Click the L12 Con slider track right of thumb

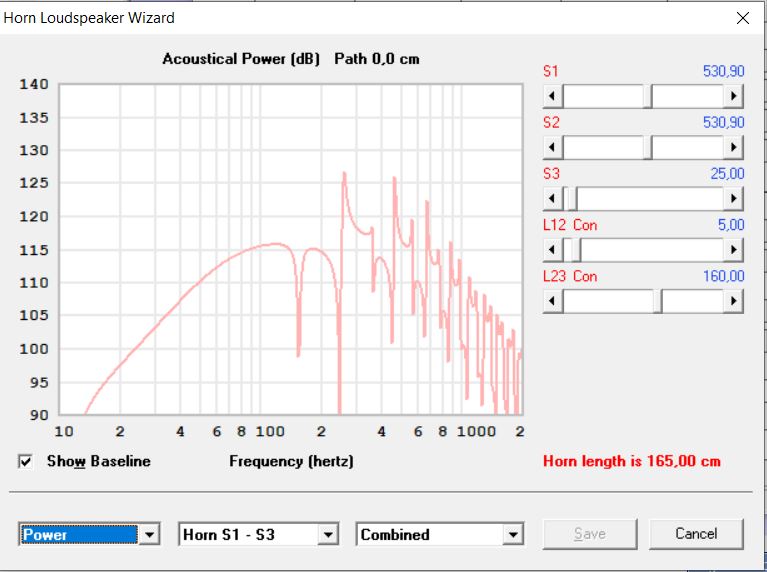coord(653,250)
